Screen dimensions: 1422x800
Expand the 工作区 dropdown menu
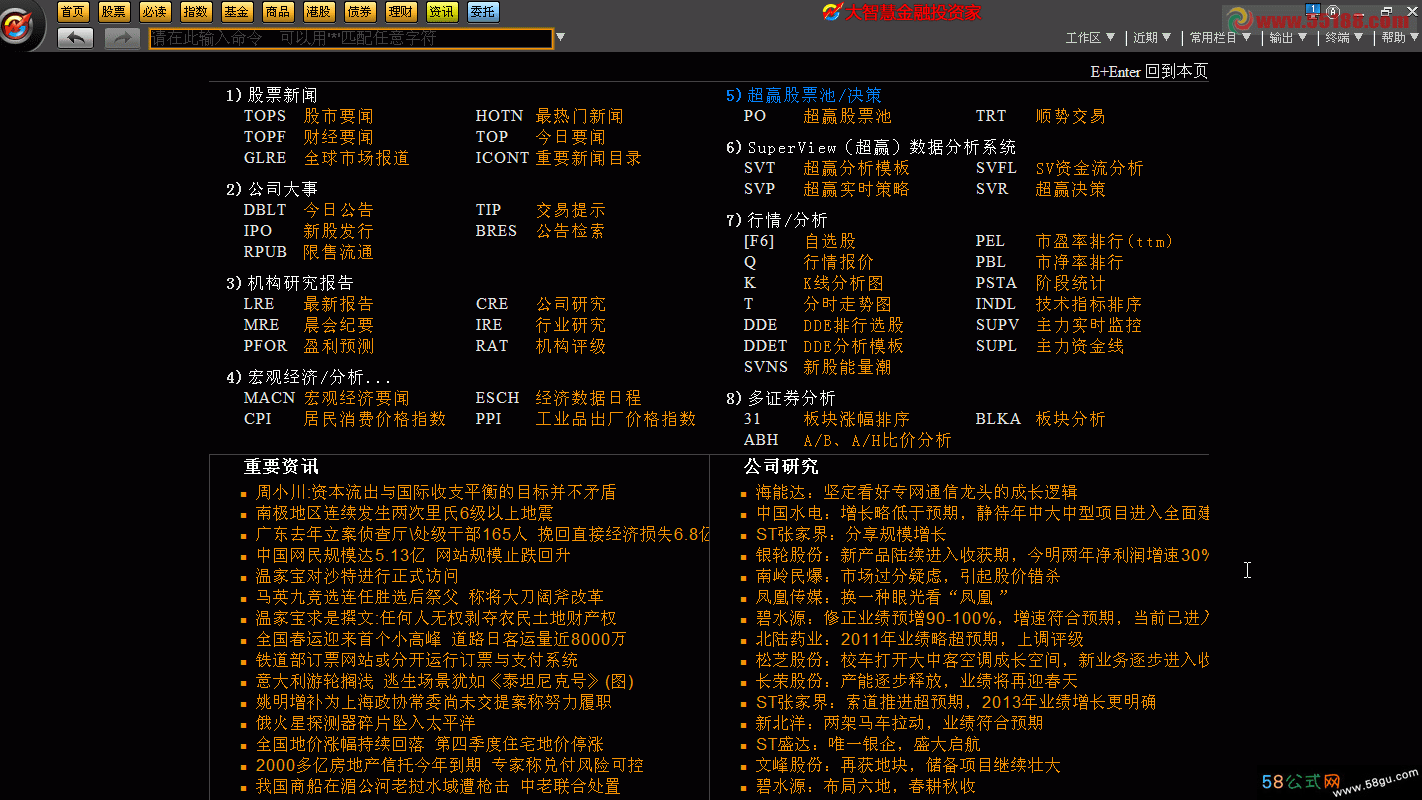1090,38
